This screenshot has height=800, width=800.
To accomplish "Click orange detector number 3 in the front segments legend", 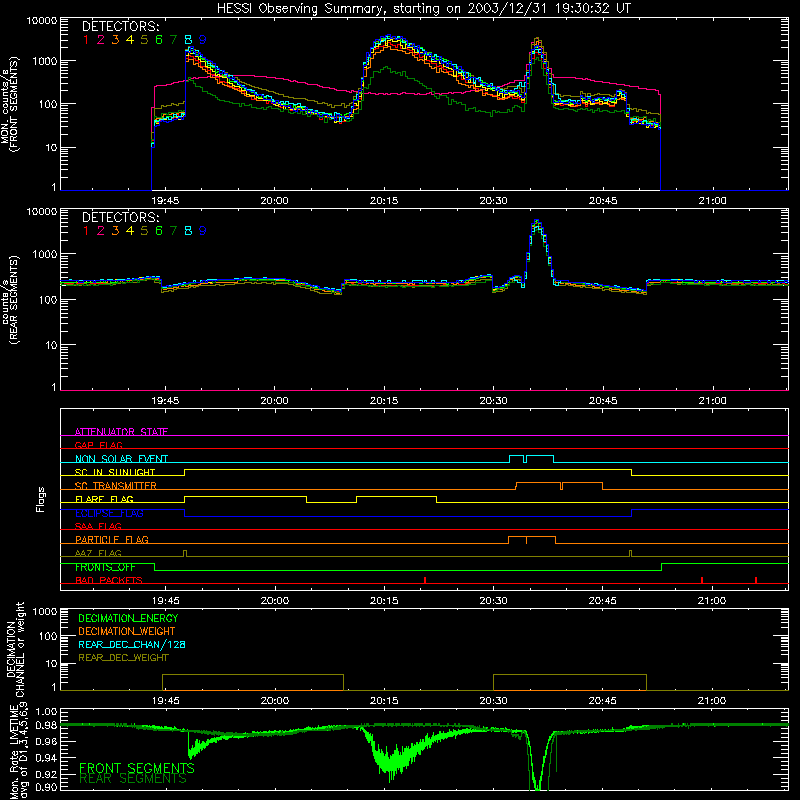I will 115,40.
